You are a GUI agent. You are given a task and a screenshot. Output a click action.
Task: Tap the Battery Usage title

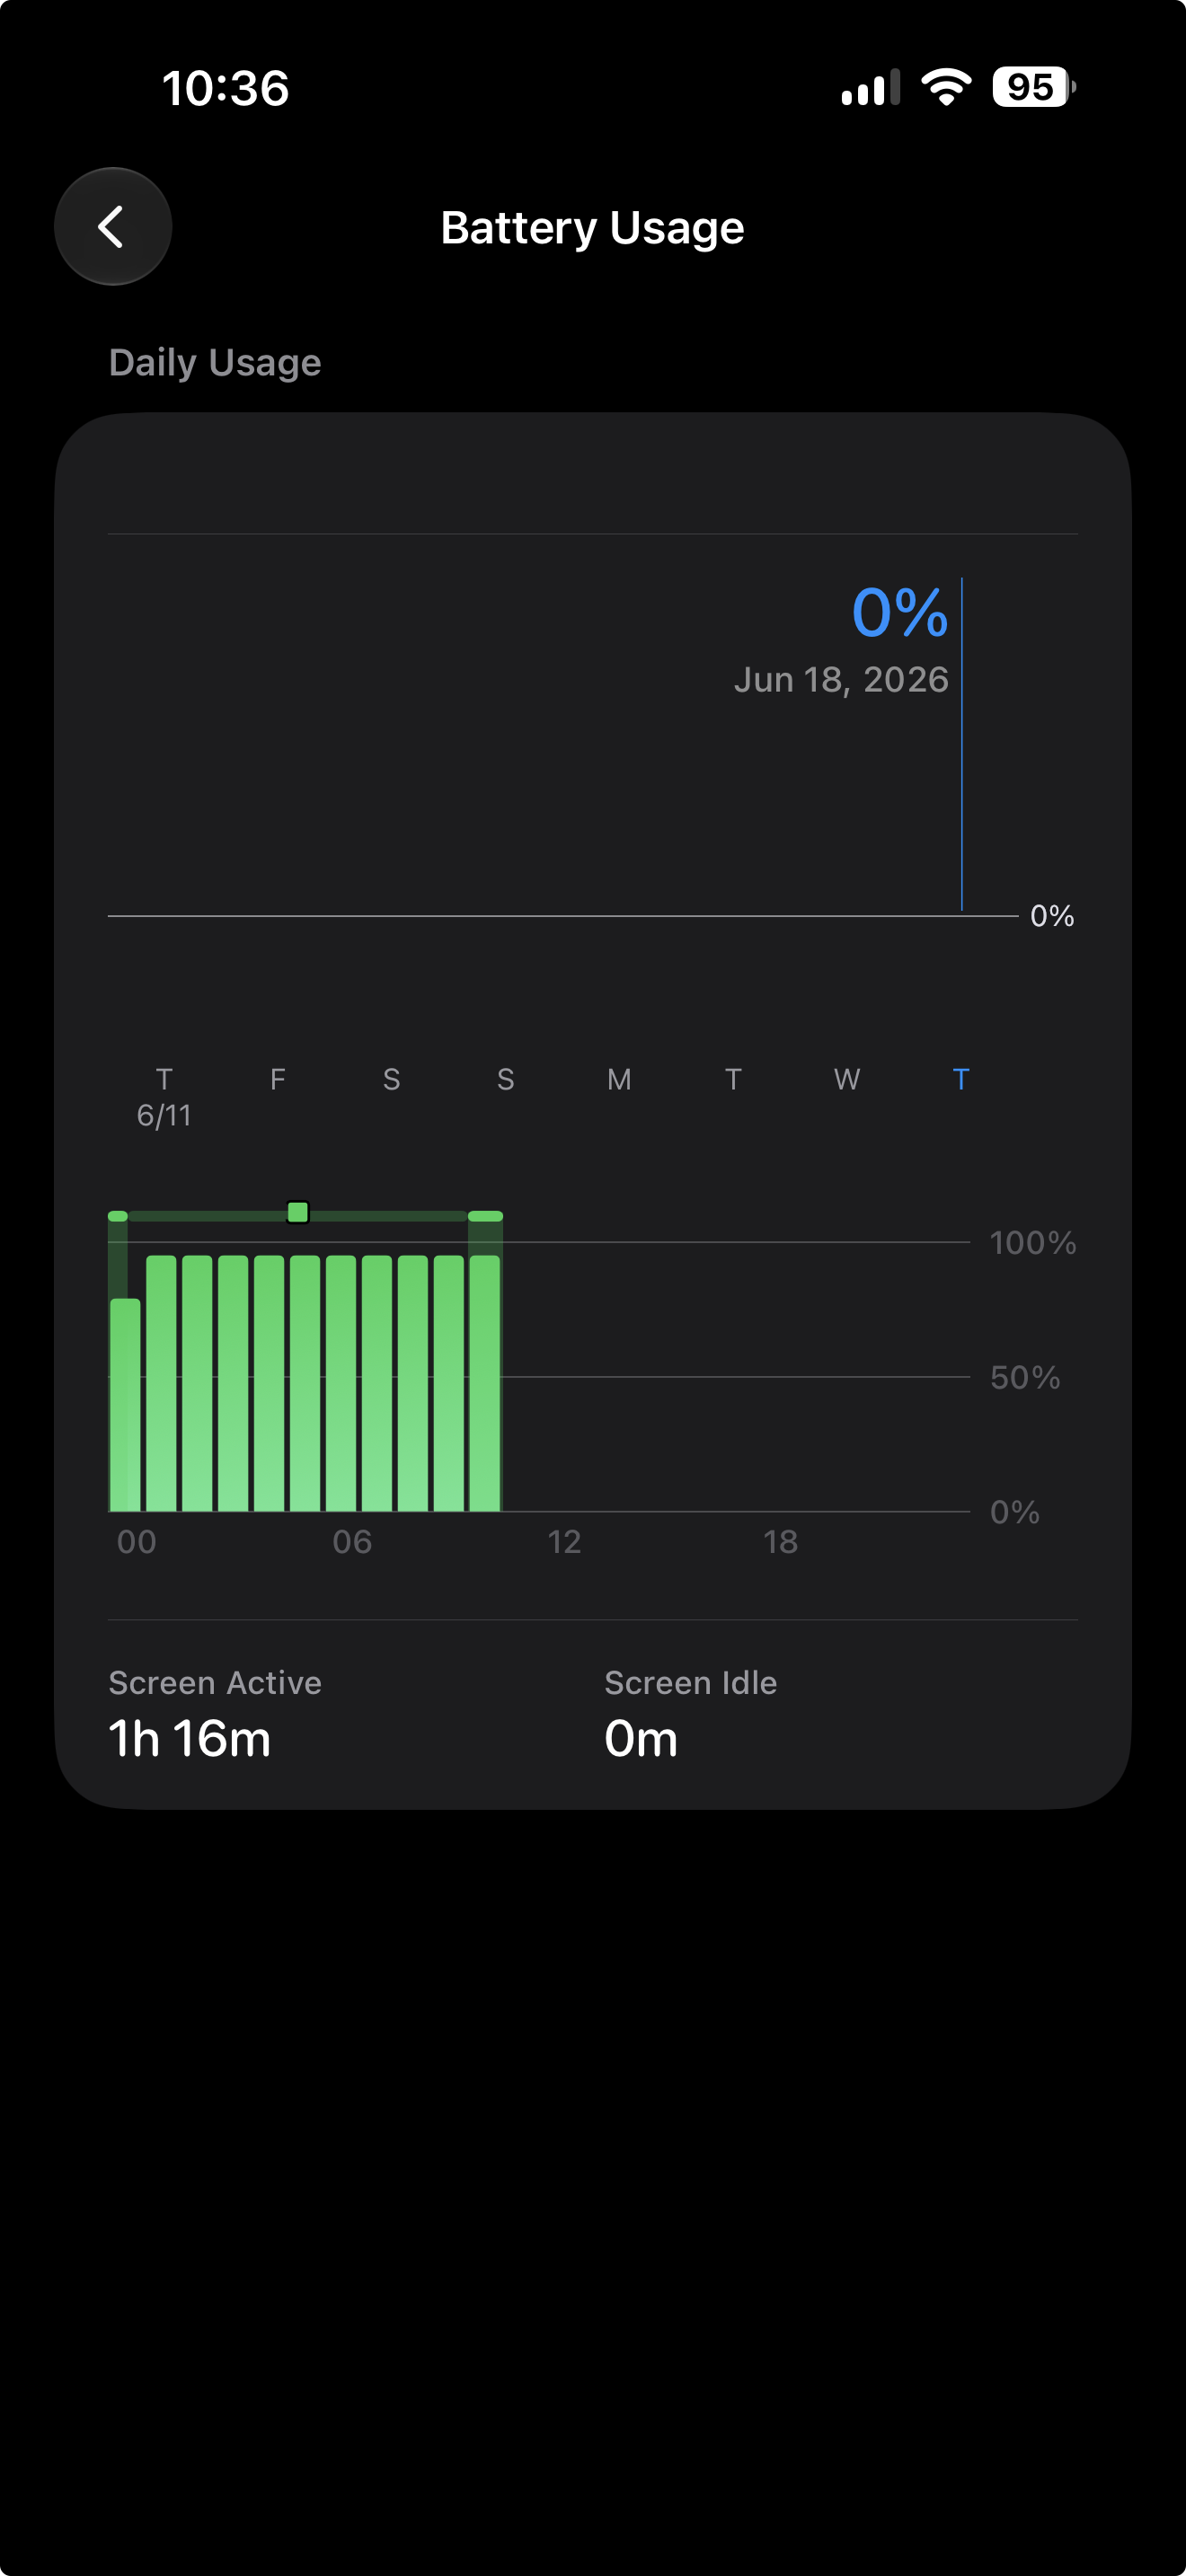coord(593,228)
